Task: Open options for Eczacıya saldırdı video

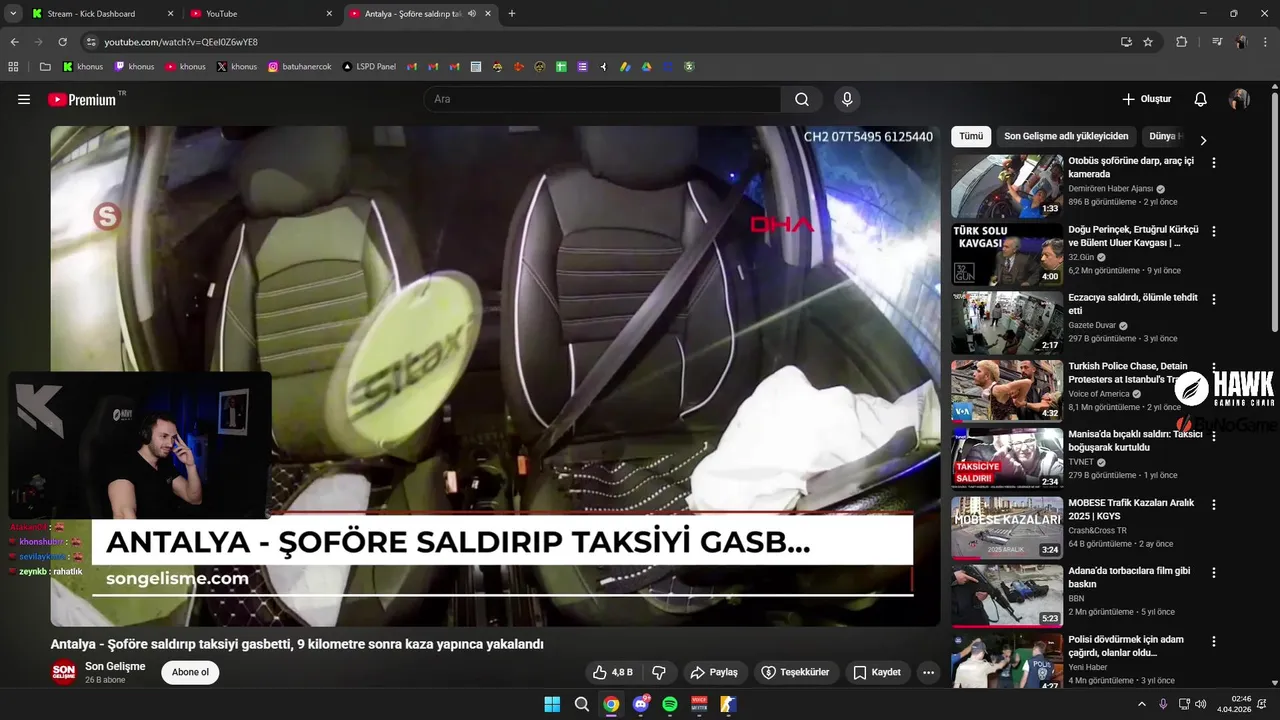Action: [1214, 299]
